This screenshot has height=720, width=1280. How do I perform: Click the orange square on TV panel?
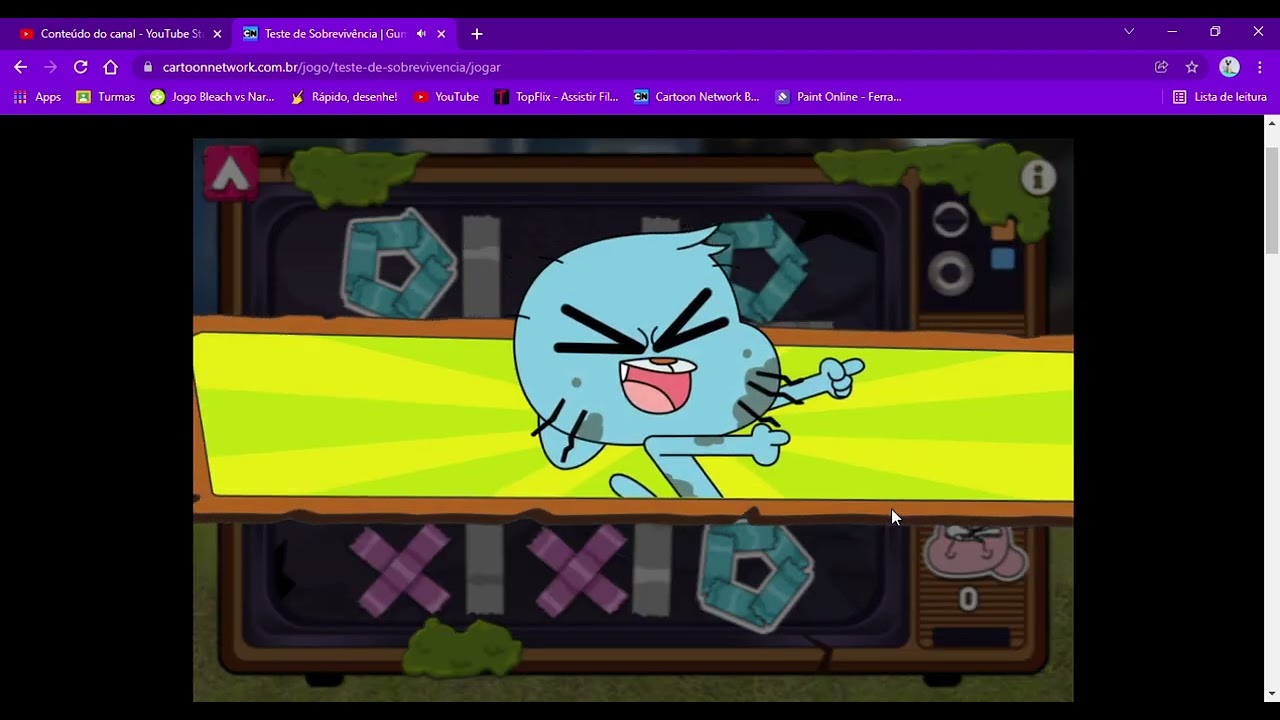[x=1003, y=230]
